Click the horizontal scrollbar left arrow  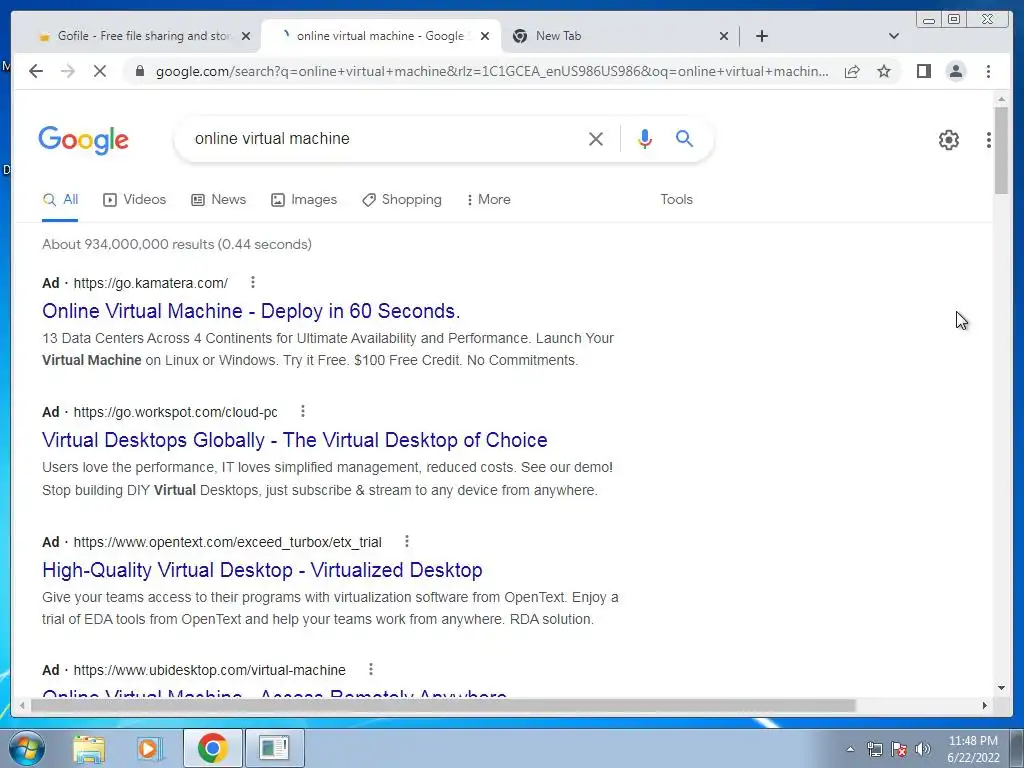click(22, 705)
